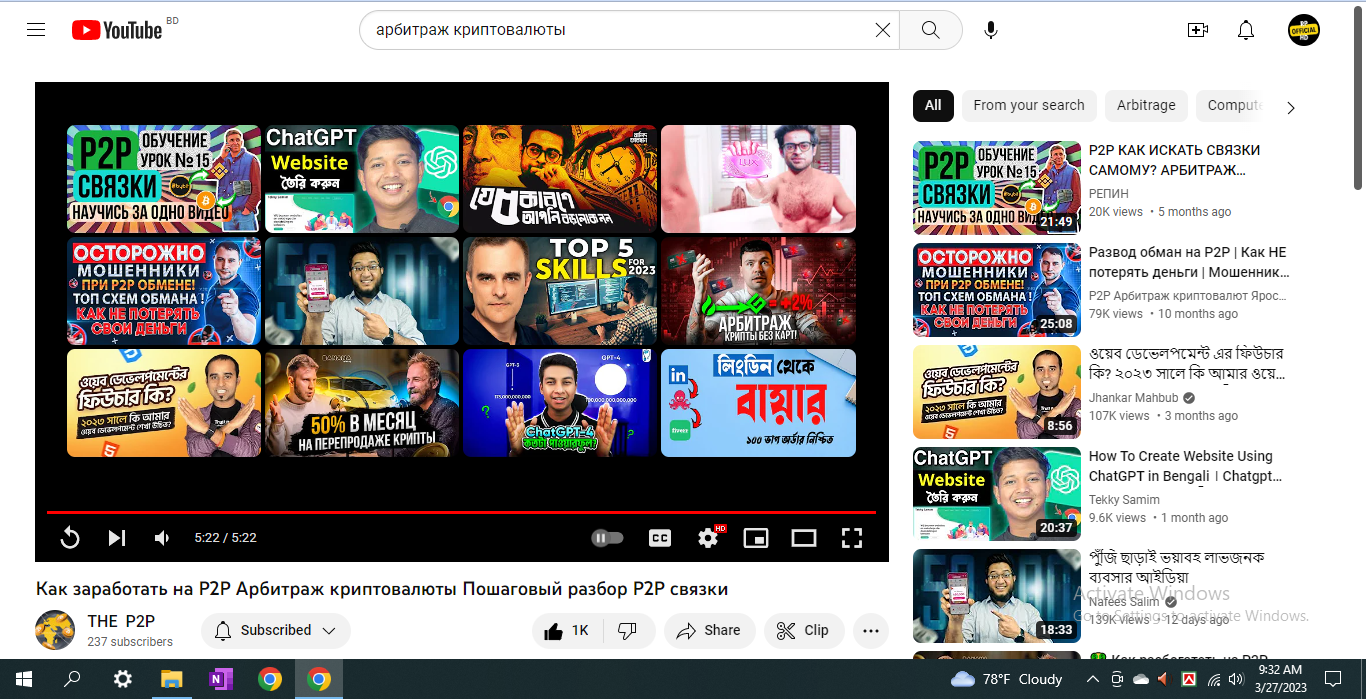Go to YouTube home via logo

117,30
